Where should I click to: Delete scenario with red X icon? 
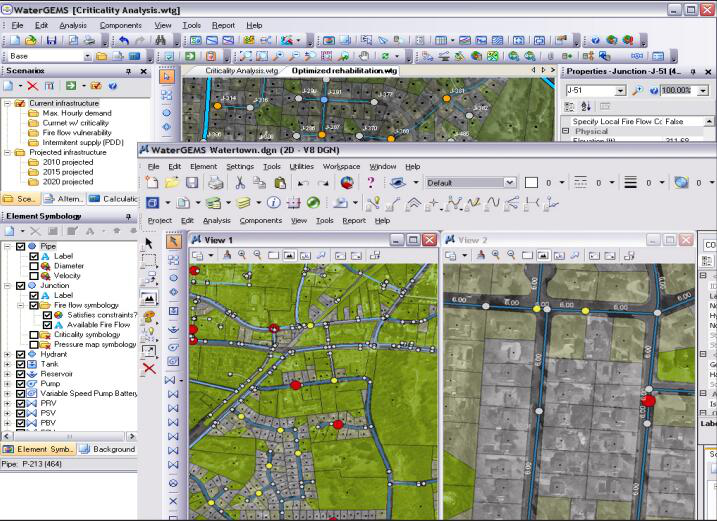pos(32,86)
